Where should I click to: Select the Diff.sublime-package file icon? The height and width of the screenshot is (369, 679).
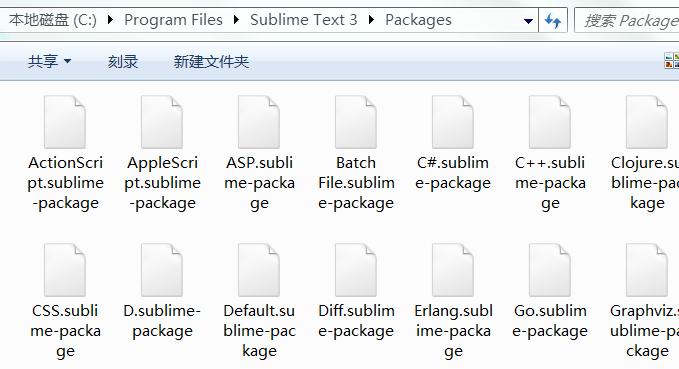point(356,270)
